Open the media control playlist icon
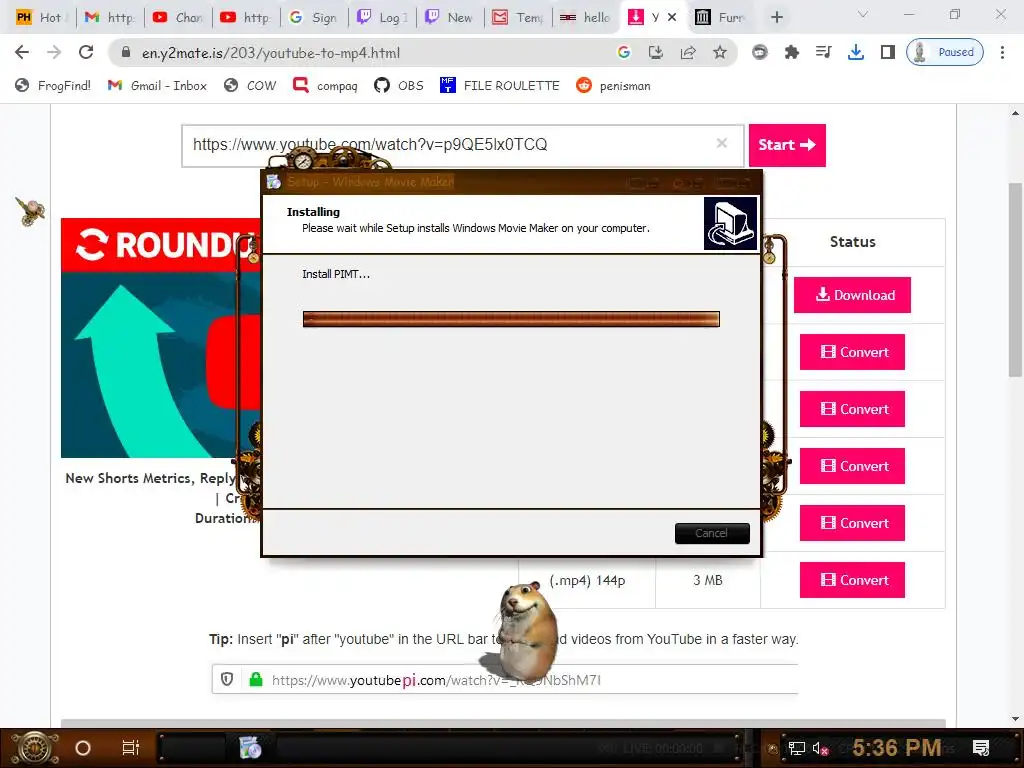Viewport: 1024px width, 768px height. tap(824, 52)
